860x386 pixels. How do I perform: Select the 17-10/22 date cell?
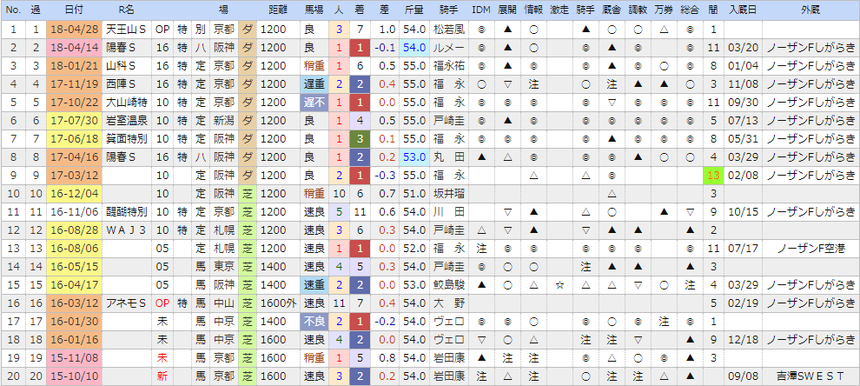75,103
